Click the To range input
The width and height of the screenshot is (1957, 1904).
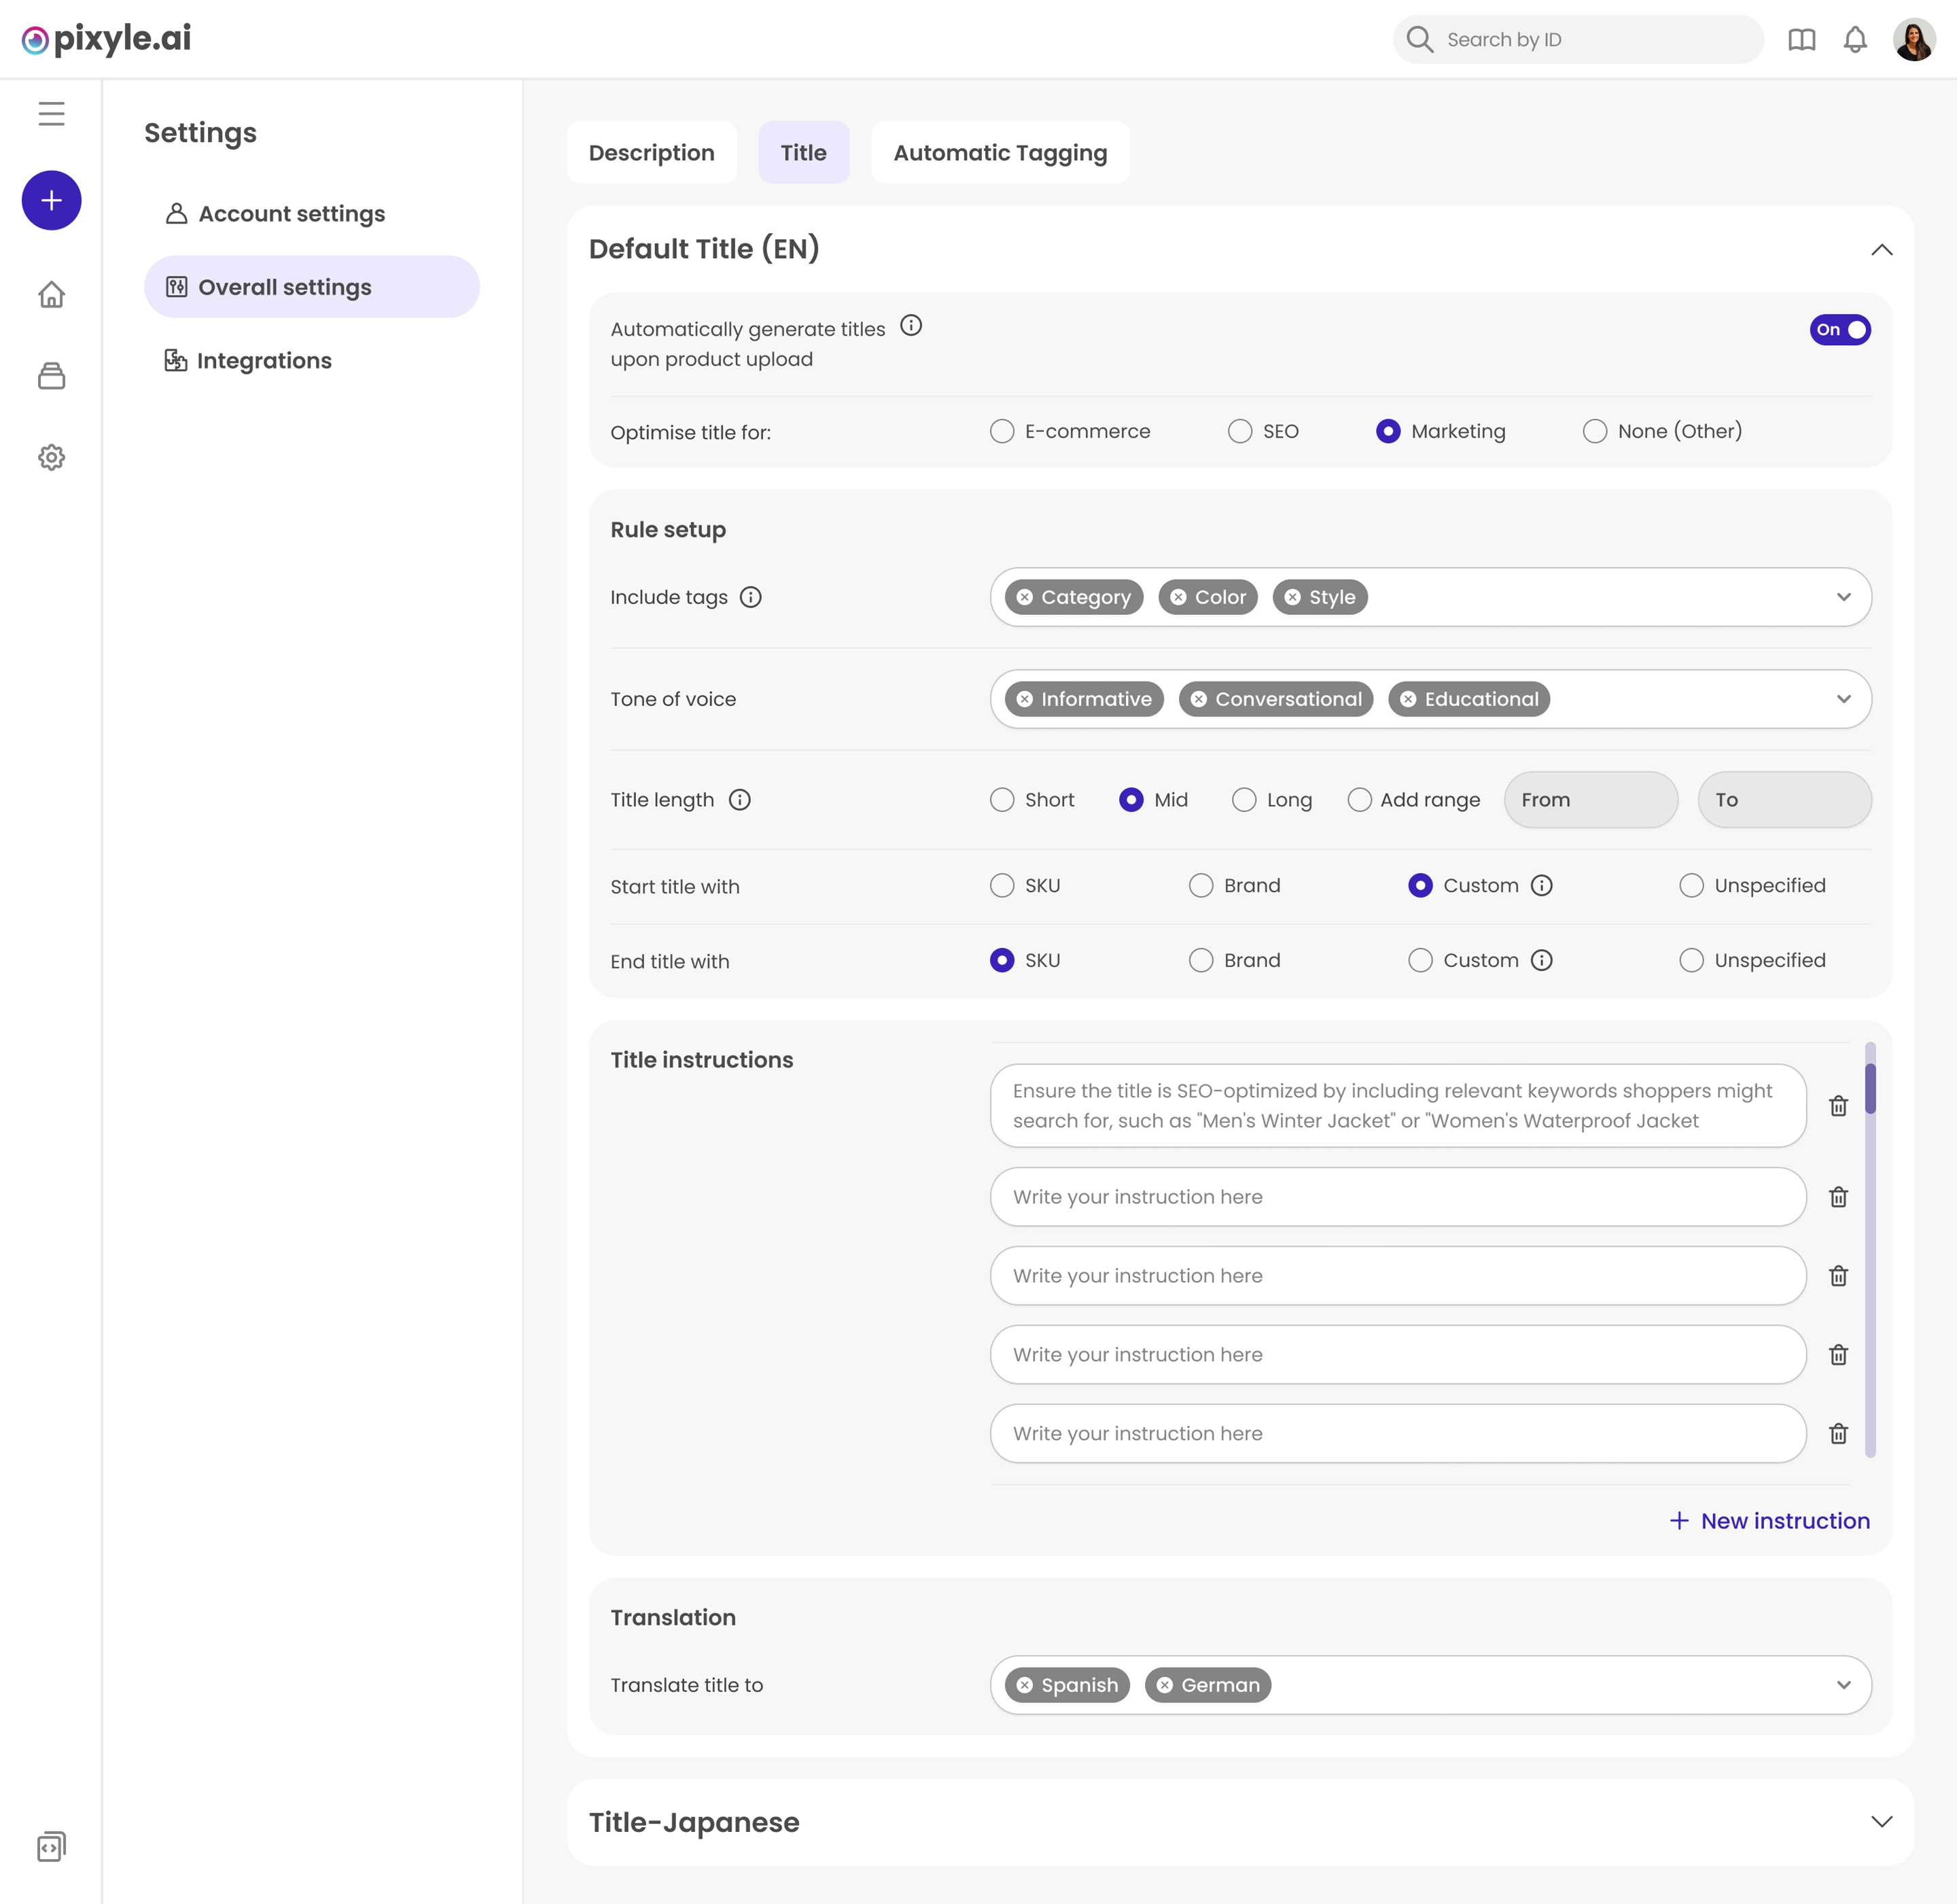pyautogui.click(x=1784, y=800)
